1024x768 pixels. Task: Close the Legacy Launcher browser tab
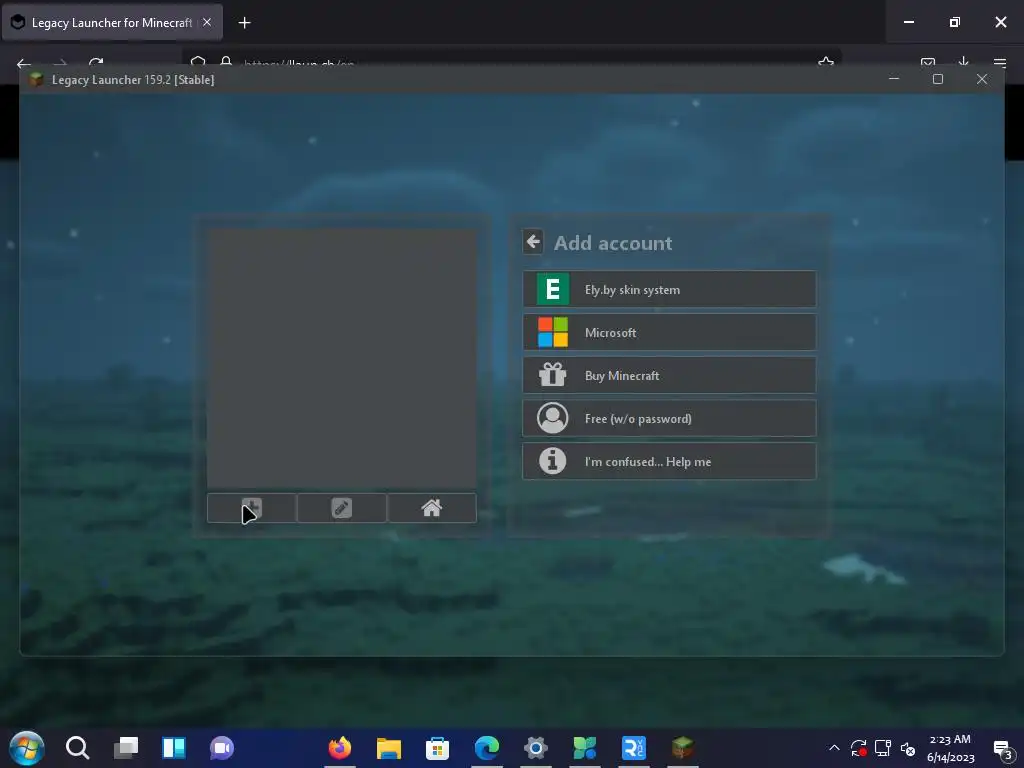(x=207, y=22)
